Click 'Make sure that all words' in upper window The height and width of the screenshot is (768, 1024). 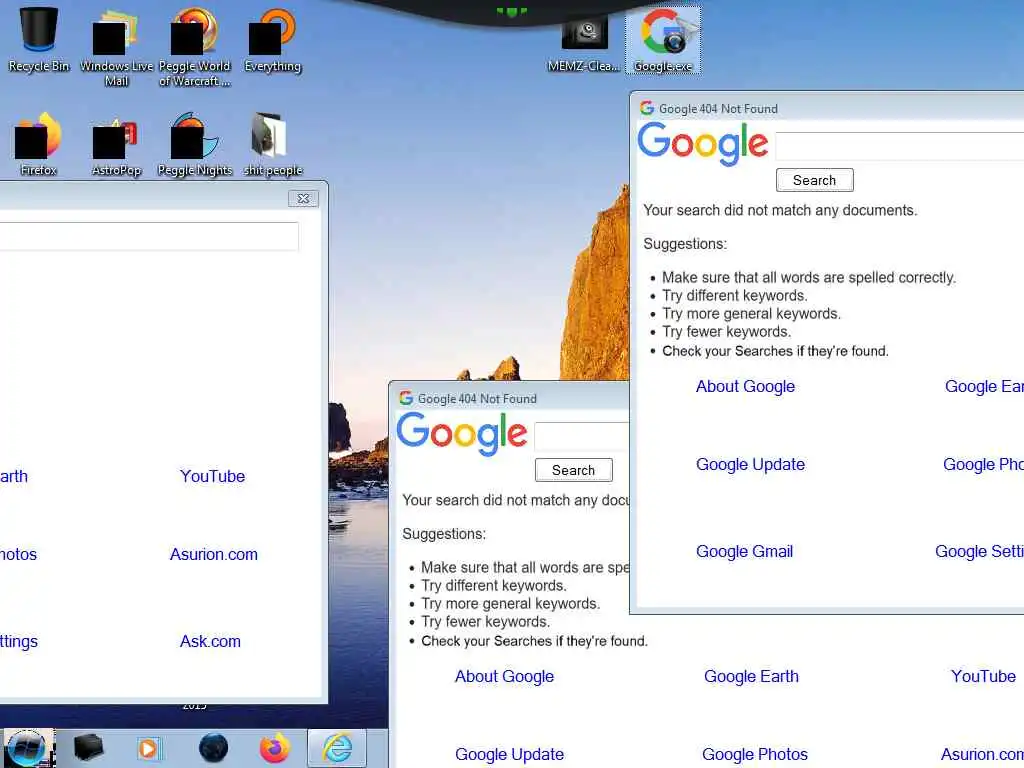point(808,278)
